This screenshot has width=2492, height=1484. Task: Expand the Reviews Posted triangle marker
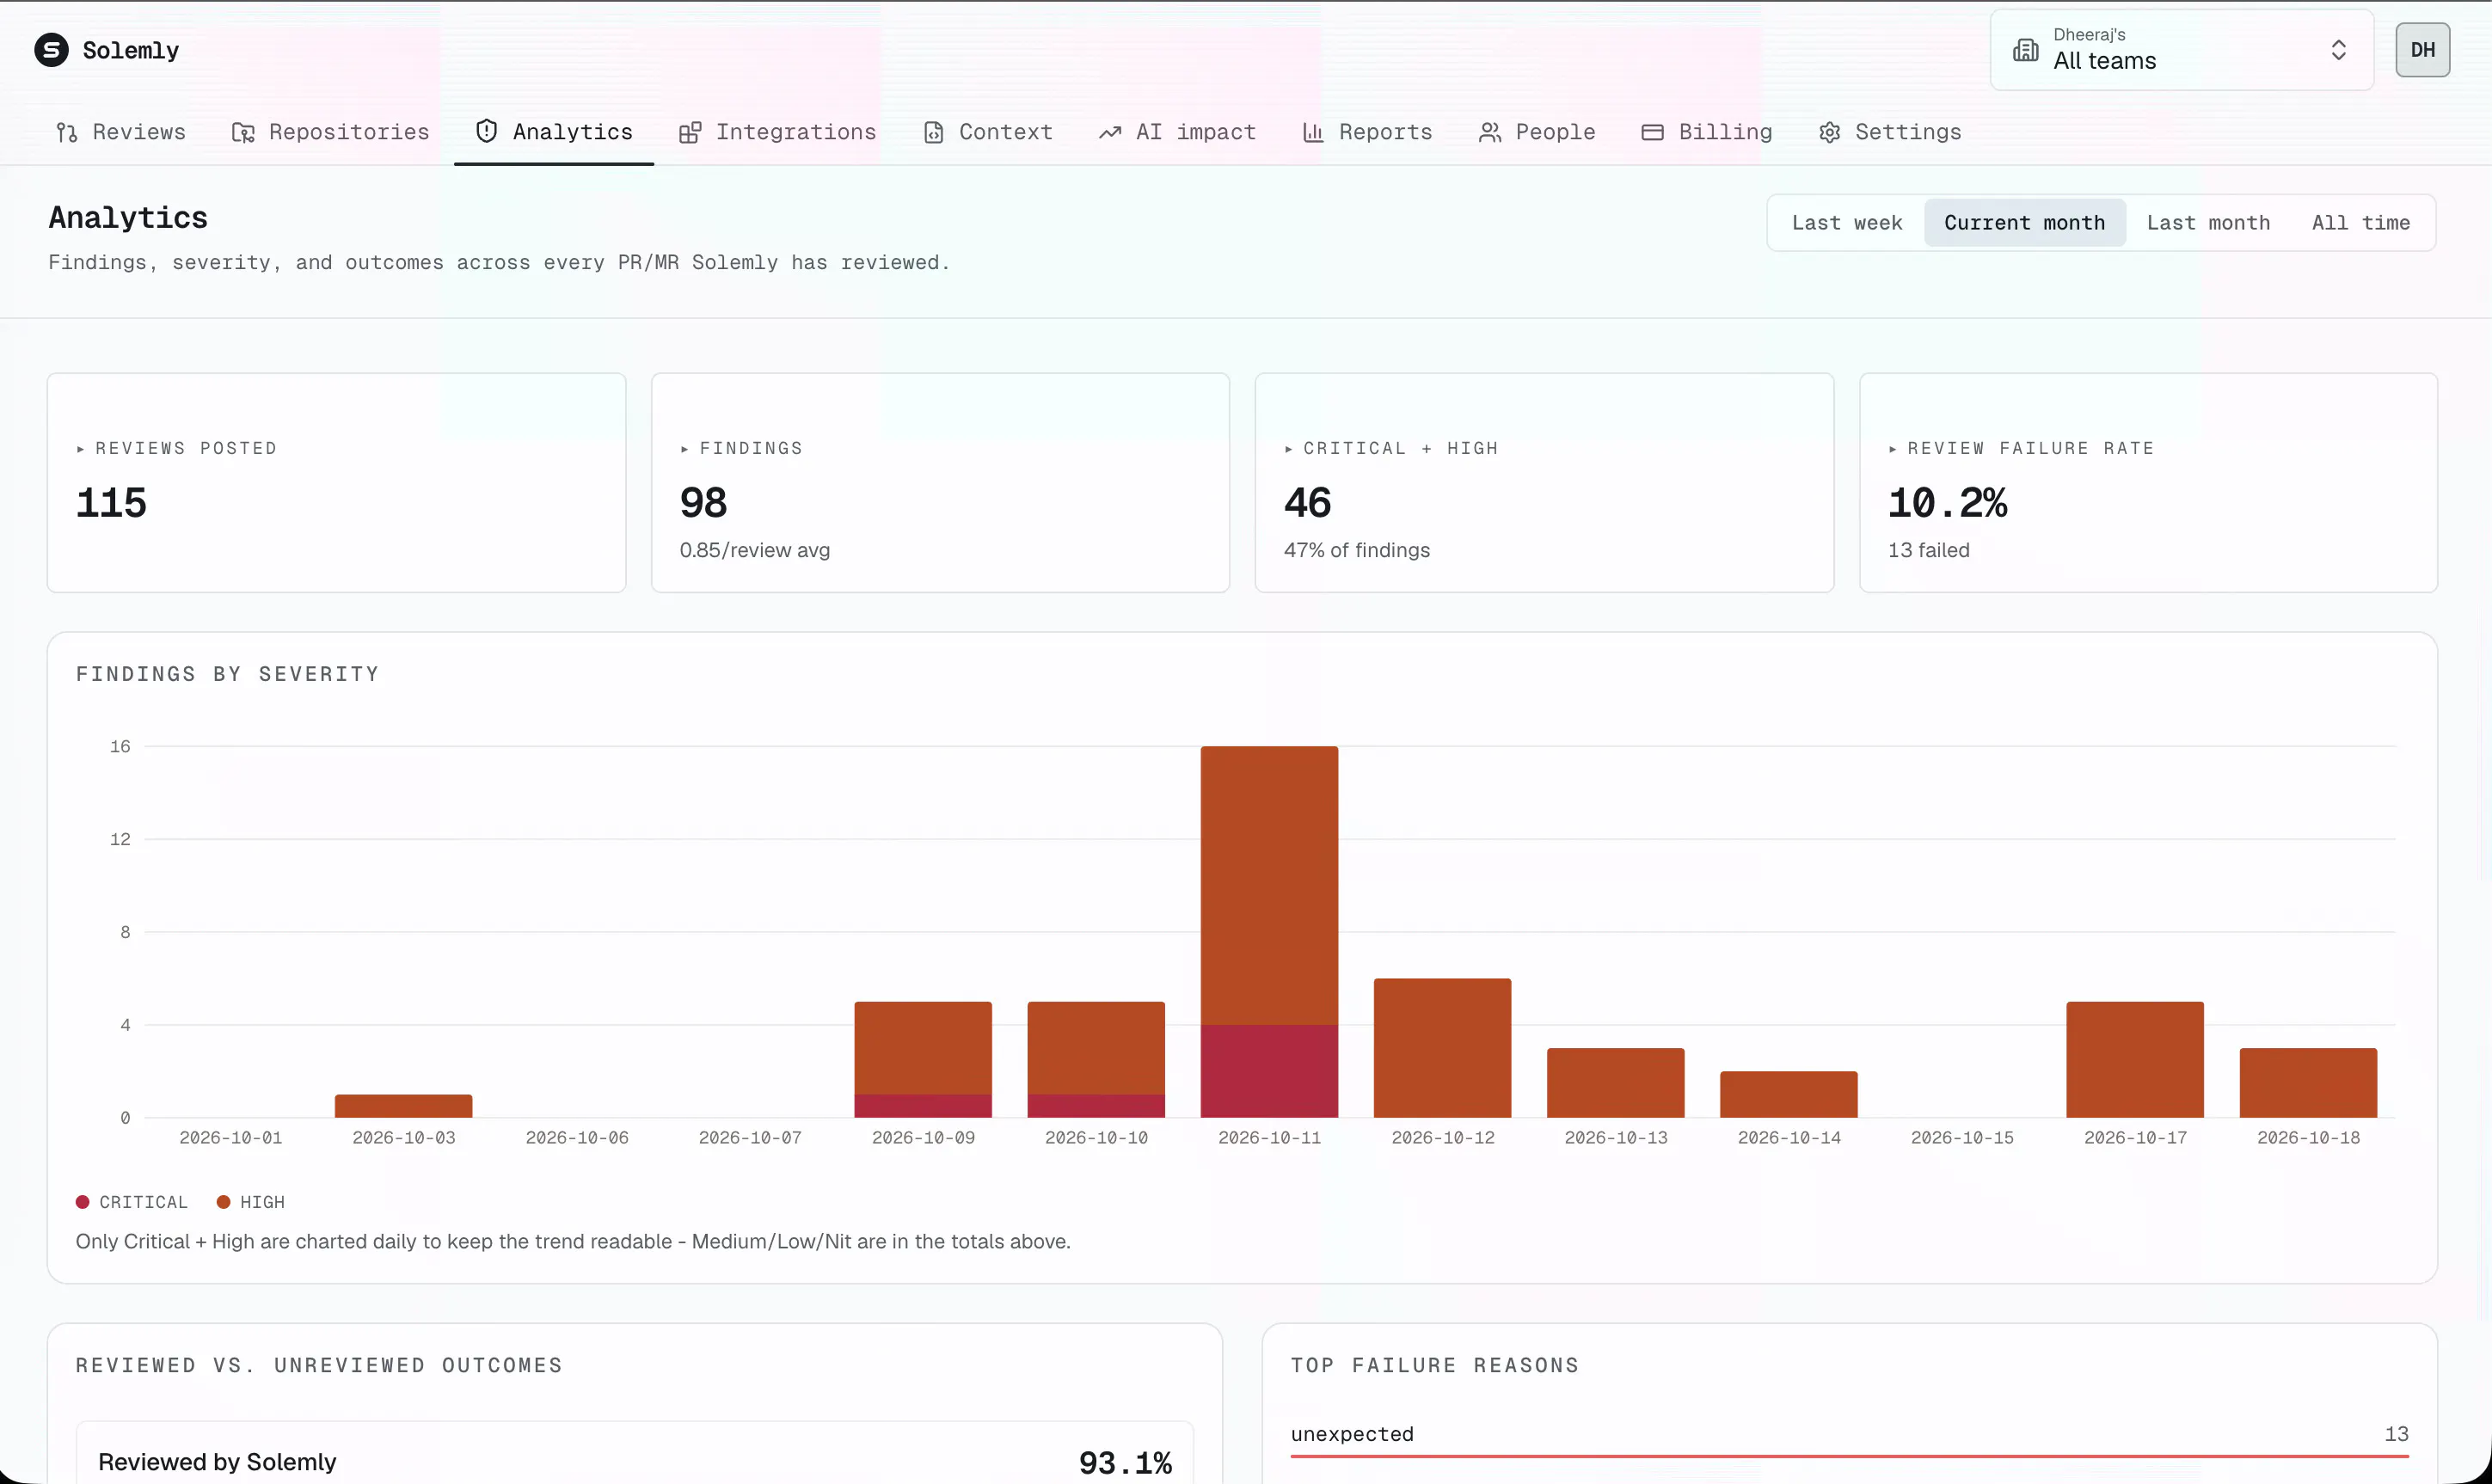coord(80,449)
